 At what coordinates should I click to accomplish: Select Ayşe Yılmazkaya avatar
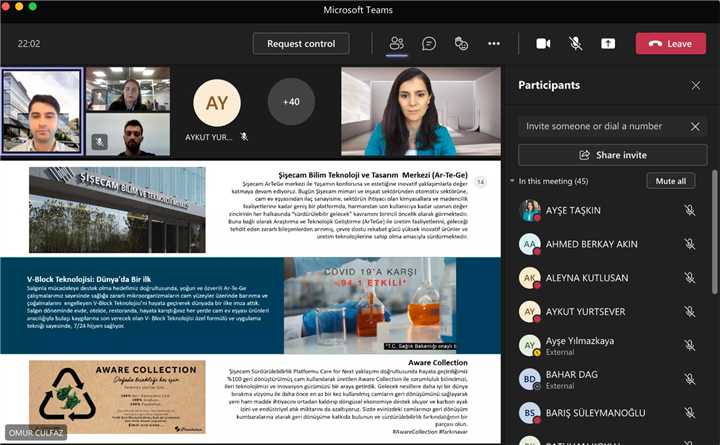(529, 345)
